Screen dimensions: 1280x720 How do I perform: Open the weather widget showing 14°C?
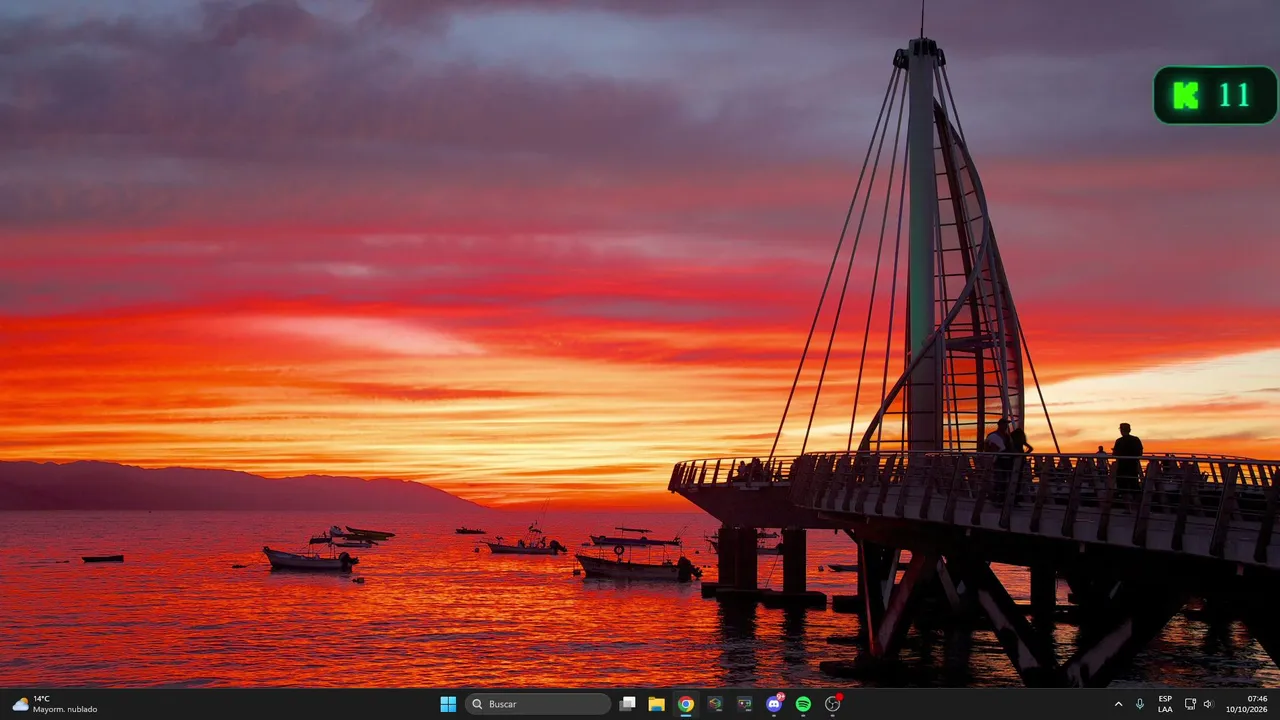coord(55,704)
